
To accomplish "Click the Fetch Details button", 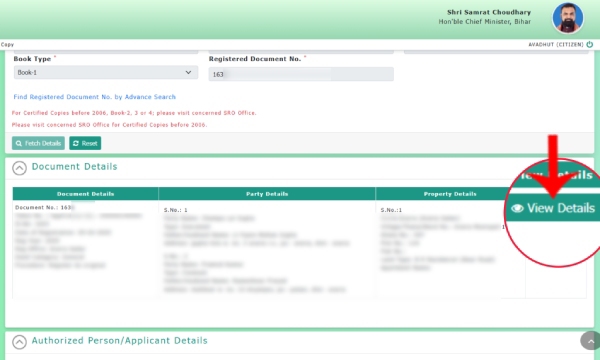I will point(38,143).
